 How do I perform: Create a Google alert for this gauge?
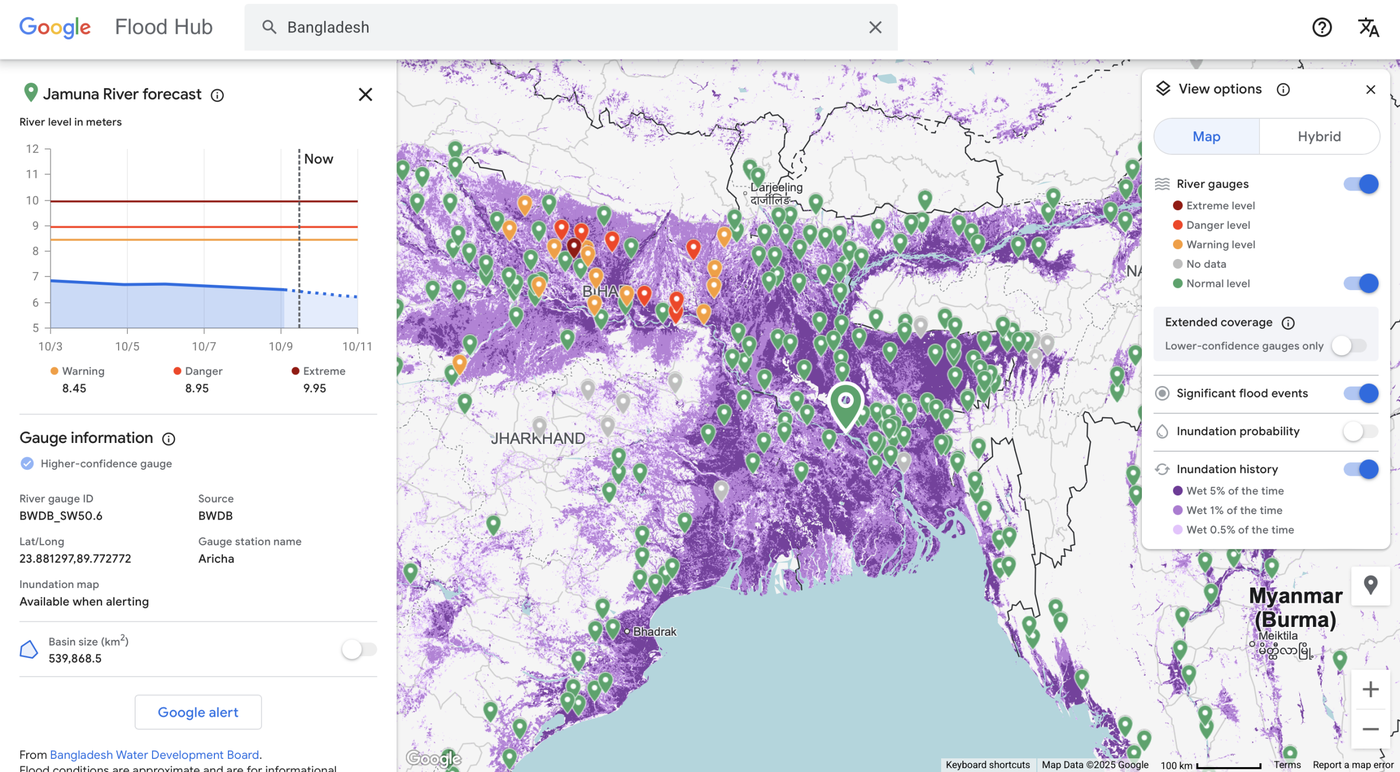[x=198, y=711]
